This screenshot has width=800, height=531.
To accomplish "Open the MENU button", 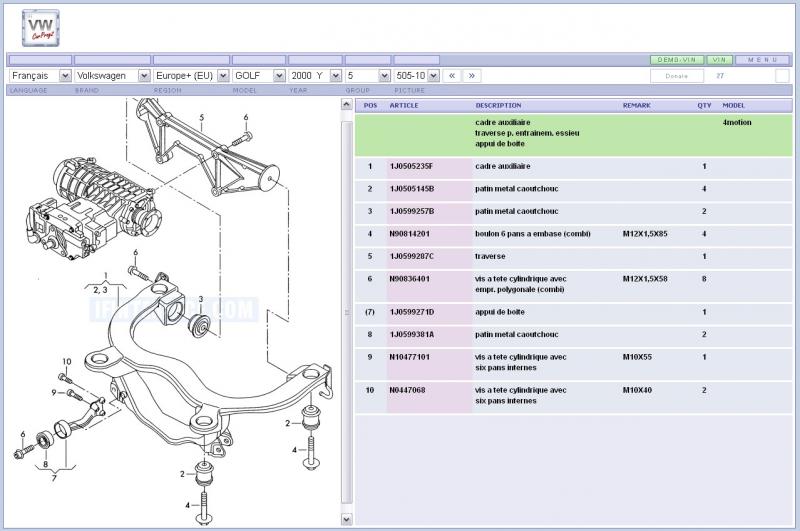I will [762, 60].
